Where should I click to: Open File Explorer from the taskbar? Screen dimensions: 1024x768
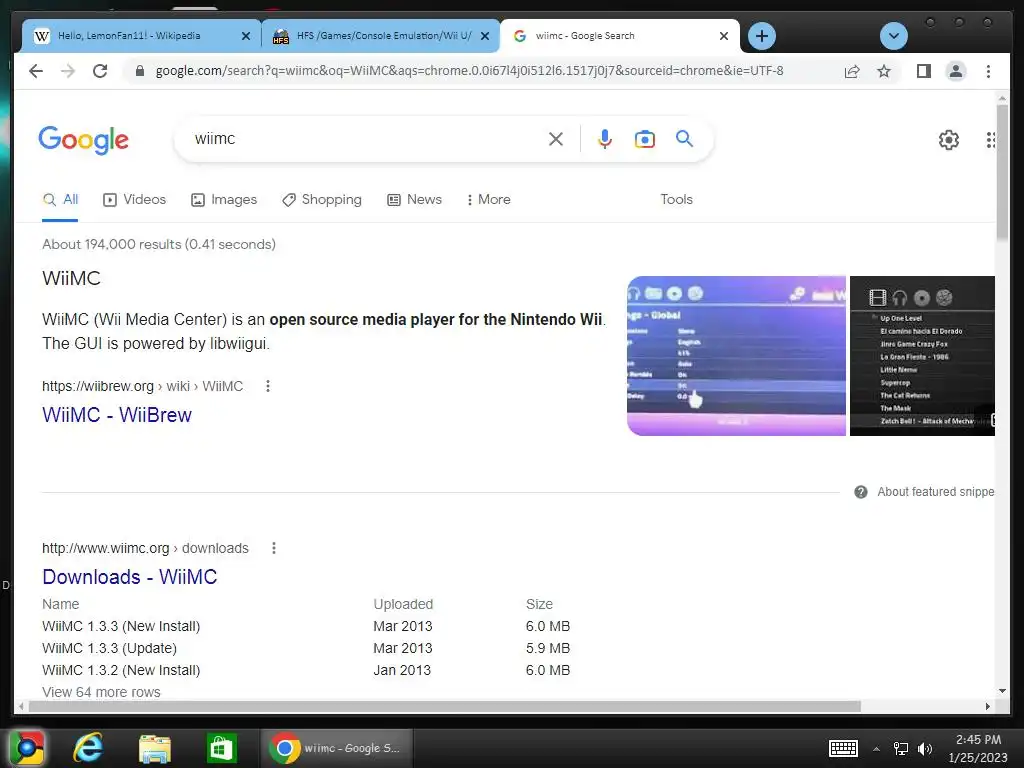(155, 748)
